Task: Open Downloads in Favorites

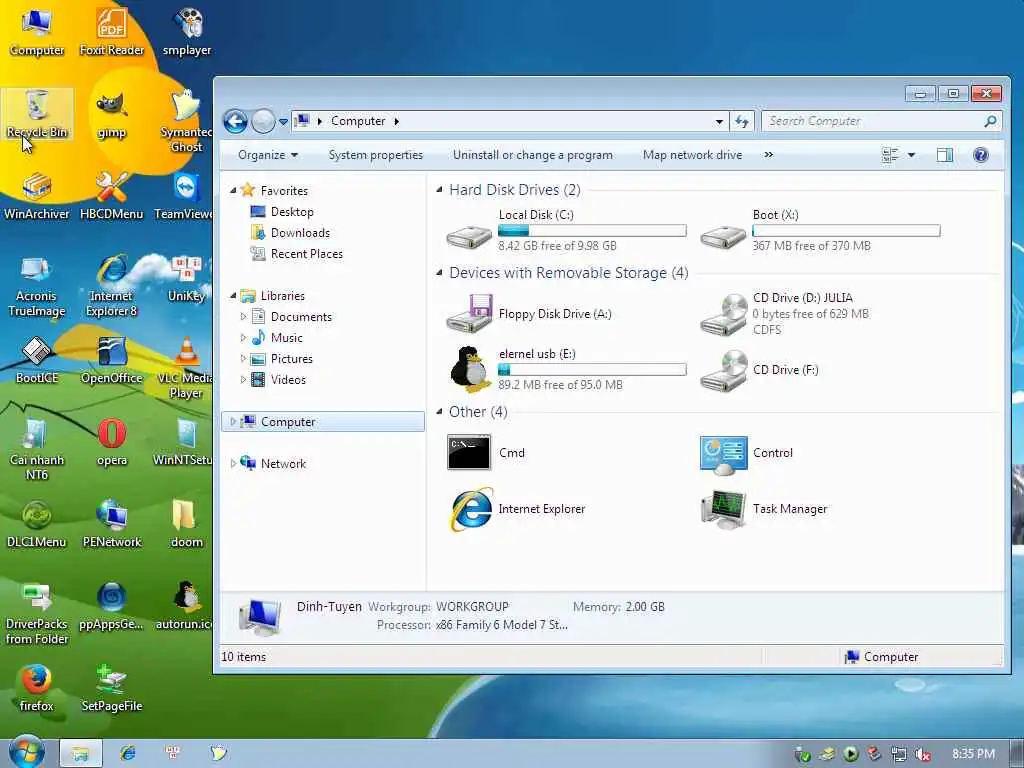Action: 291,232
